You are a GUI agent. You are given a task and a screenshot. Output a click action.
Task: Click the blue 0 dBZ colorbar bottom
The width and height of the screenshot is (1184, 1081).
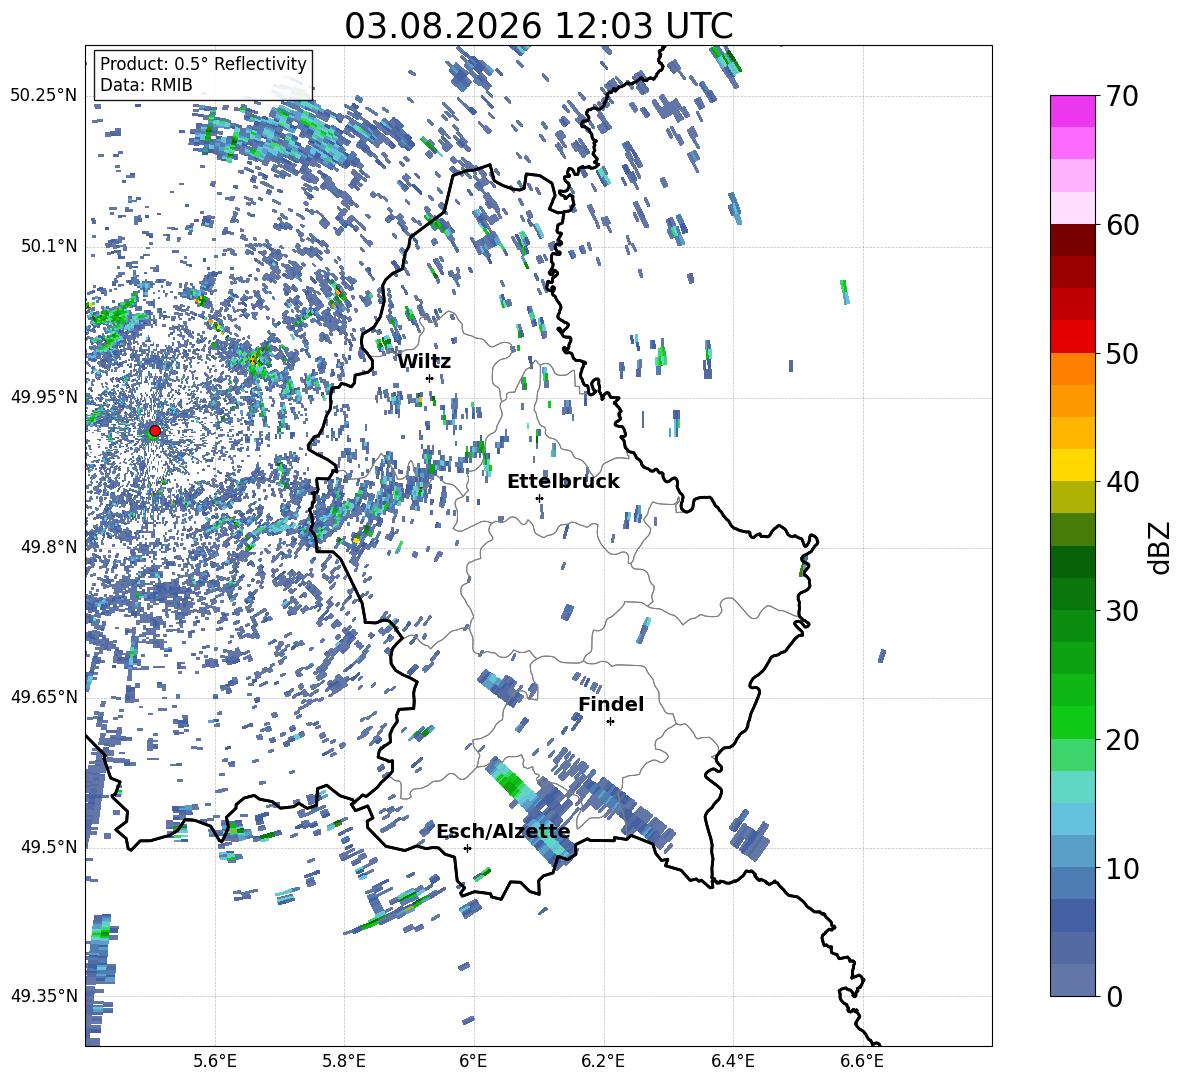pos(1072,980)
